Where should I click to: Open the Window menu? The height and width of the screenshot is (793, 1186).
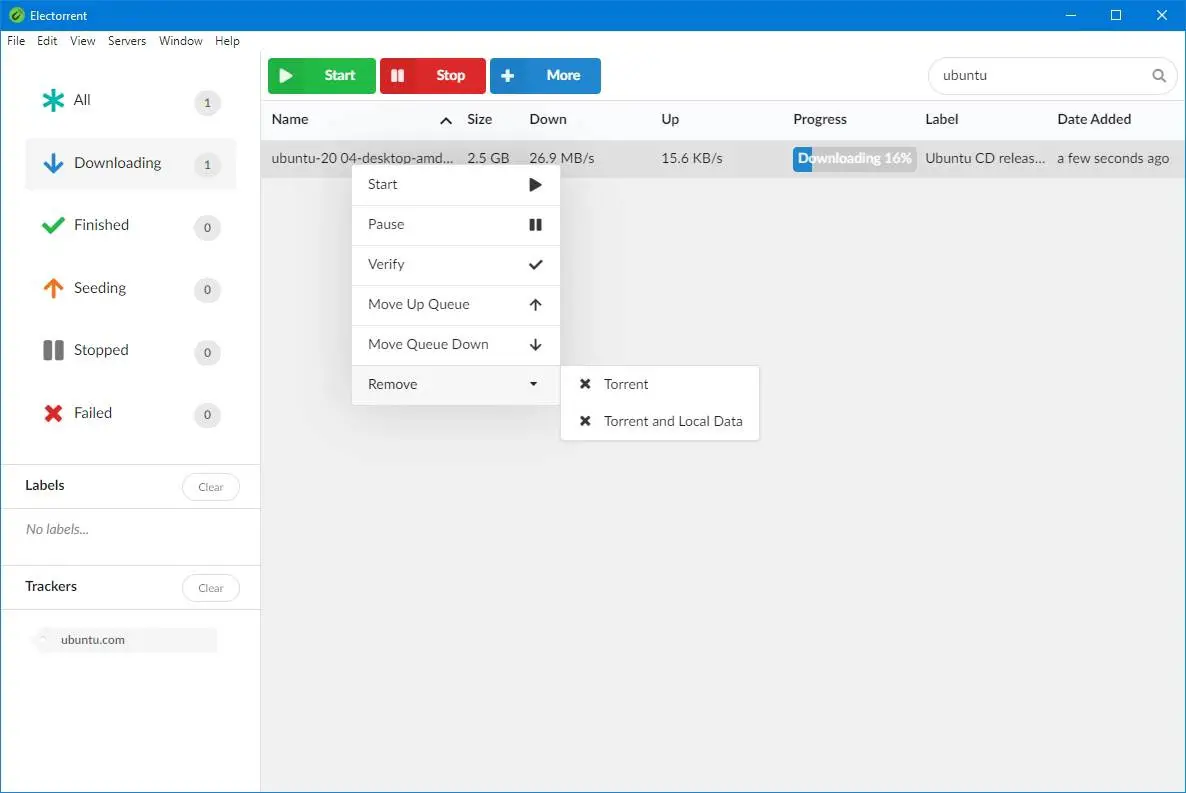tap(181, 41)
